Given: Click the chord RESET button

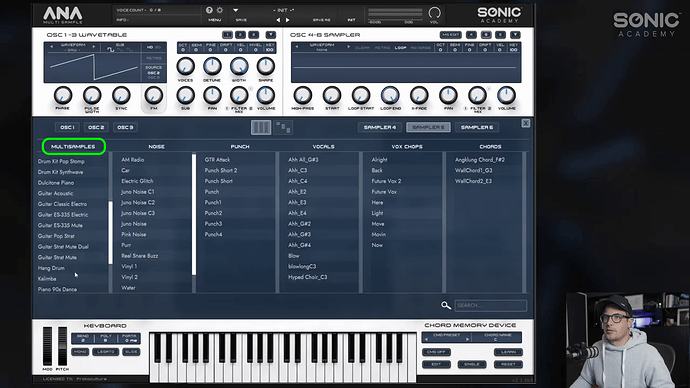Looking at the screenshot, I should (x=508, y=364).
